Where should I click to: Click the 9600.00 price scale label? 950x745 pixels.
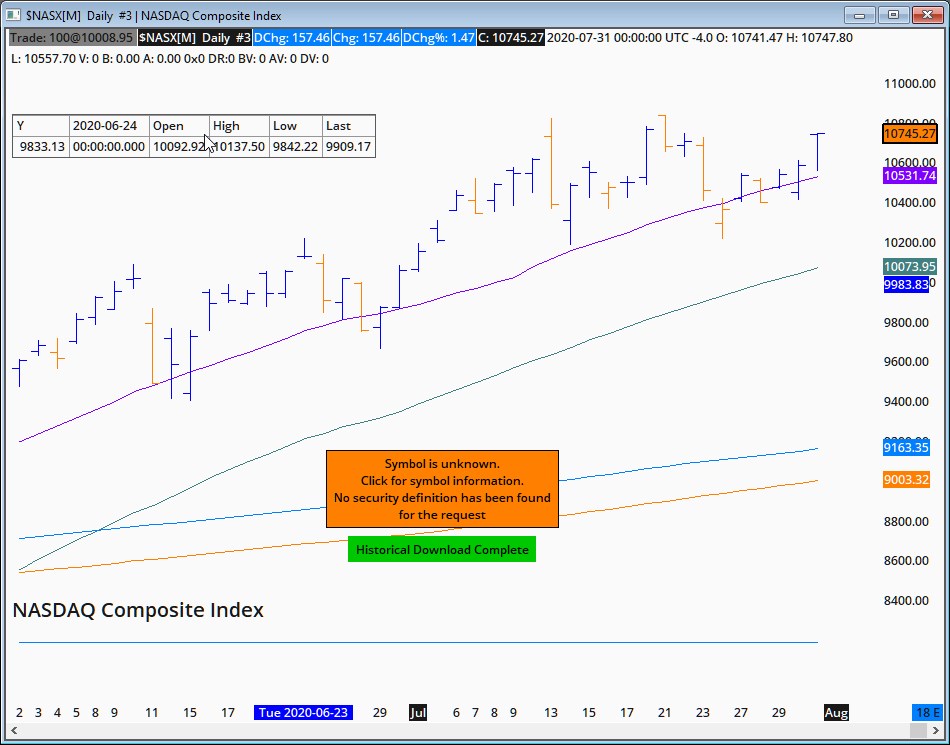click(906, 362)
